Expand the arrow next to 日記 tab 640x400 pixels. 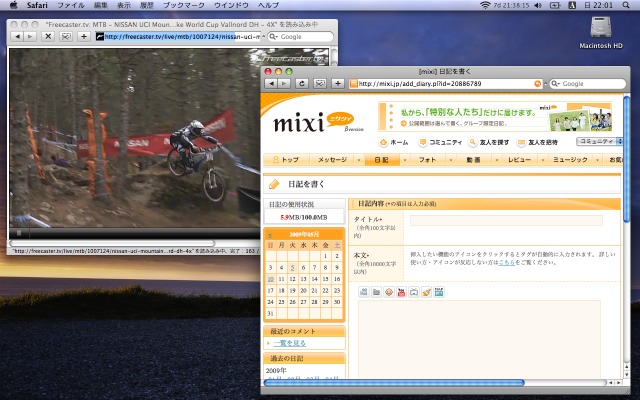click(x=405, y=160)
